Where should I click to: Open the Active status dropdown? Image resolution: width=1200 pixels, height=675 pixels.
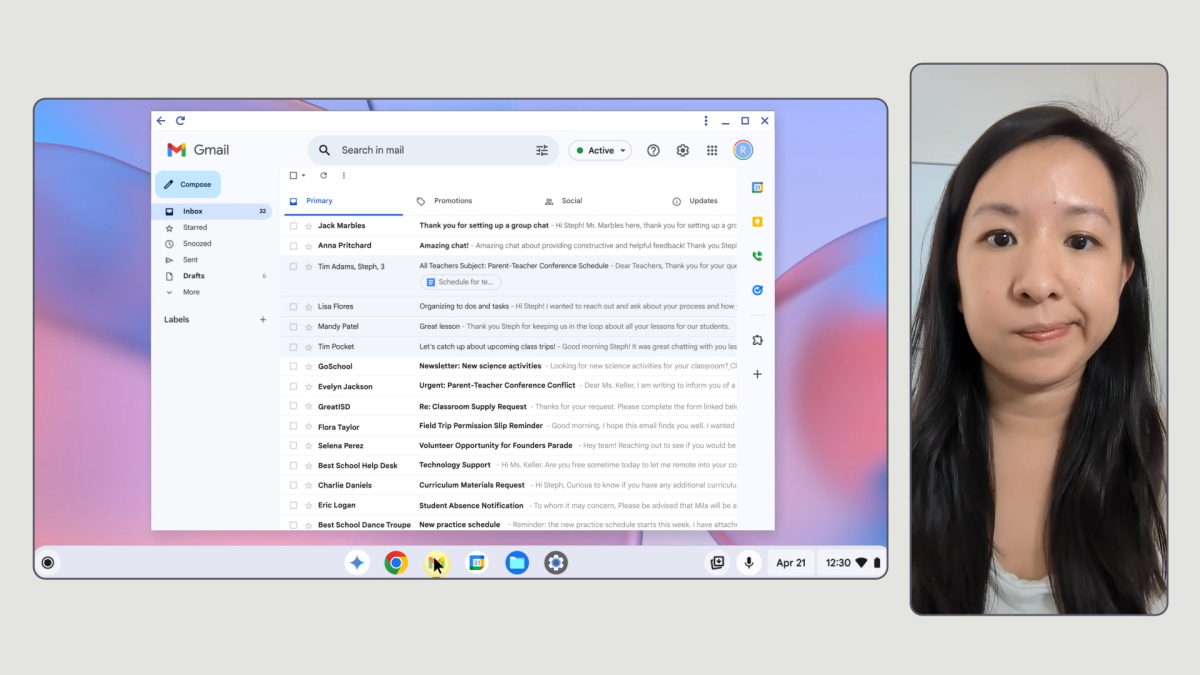click(x=601, y=151)
